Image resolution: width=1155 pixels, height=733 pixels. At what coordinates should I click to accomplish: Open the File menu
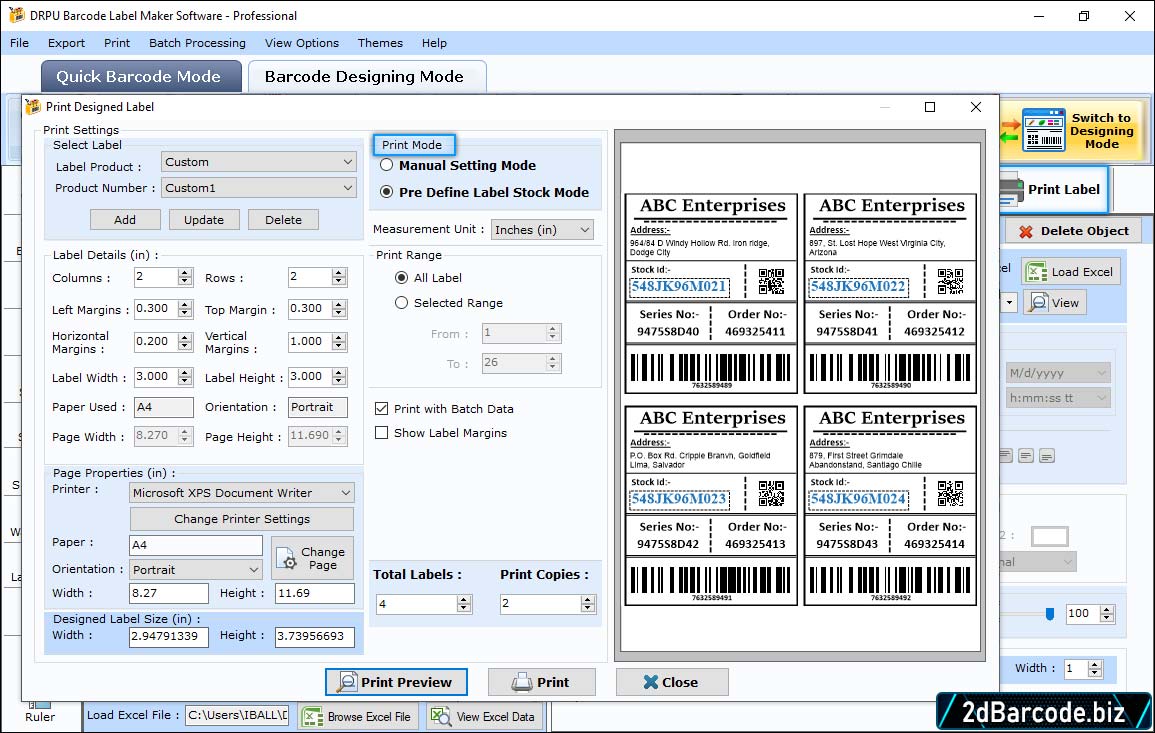coord(19,43)
